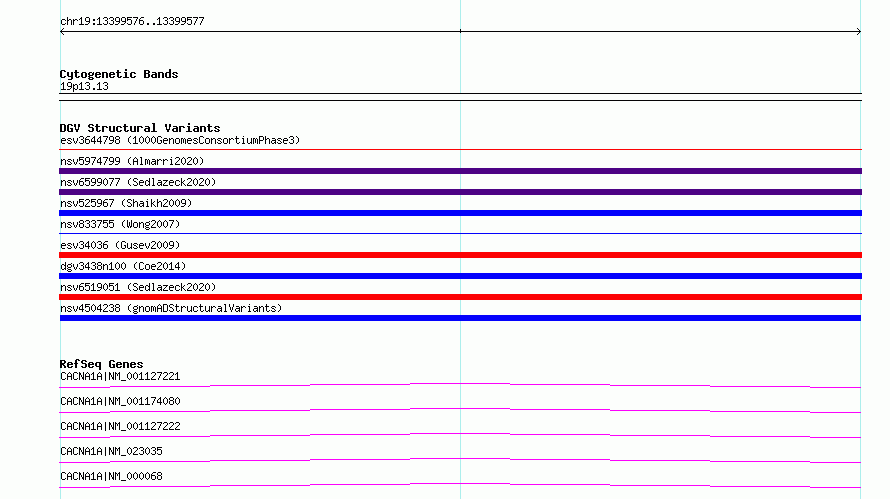The image size is (890, 499).
Task: Select transcript CACNA1A|NM_001127222 label
Action: pyautogui.click(x=120, y=426)
